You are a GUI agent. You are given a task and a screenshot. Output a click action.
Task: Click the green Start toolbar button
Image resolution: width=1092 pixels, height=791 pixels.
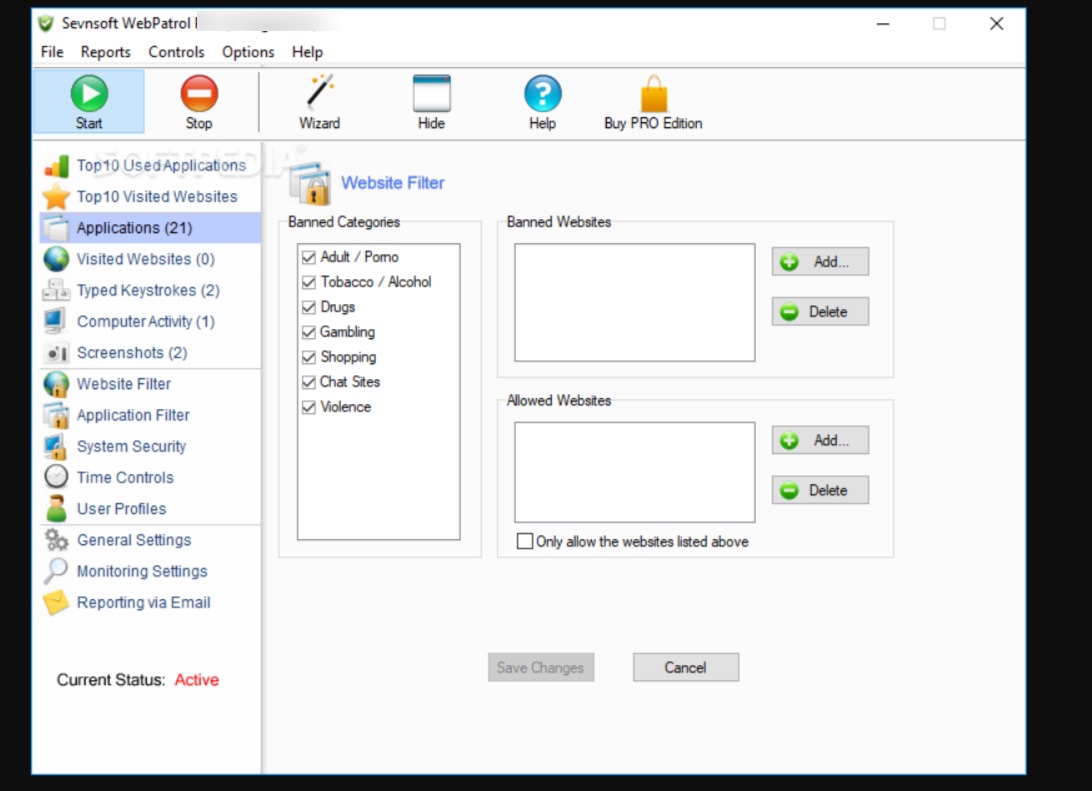89,102
